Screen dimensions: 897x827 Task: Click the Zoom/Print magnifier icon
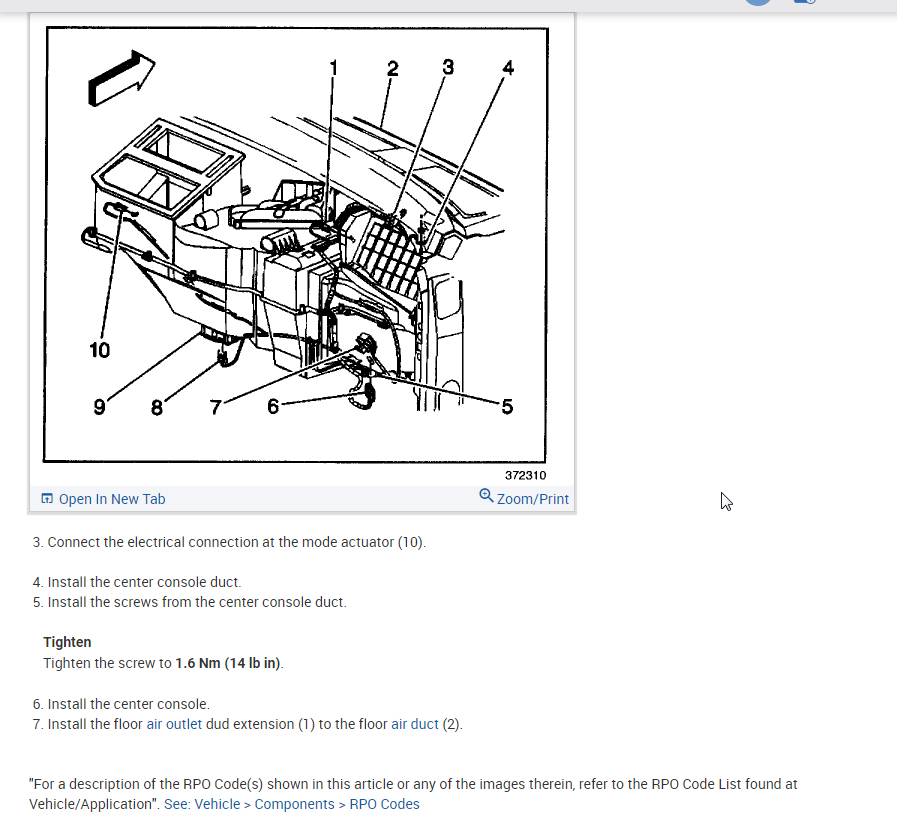click(486, 495)
